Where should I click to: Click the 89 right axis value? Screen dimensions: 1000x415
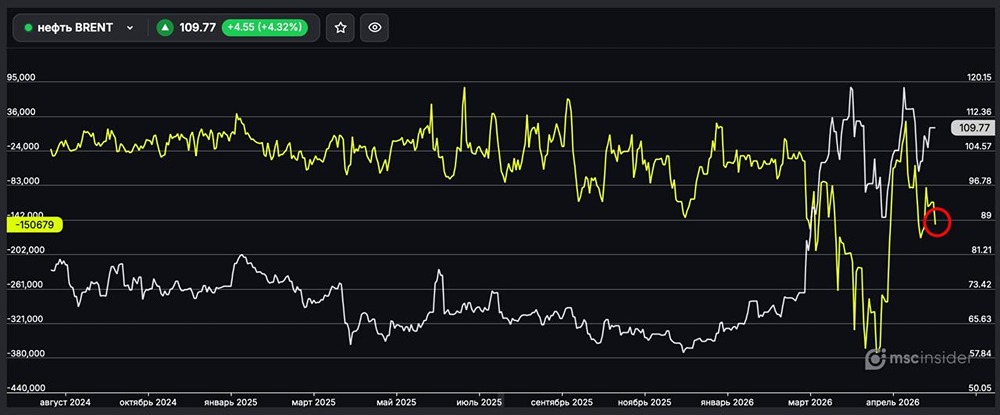tap(985, 215)
